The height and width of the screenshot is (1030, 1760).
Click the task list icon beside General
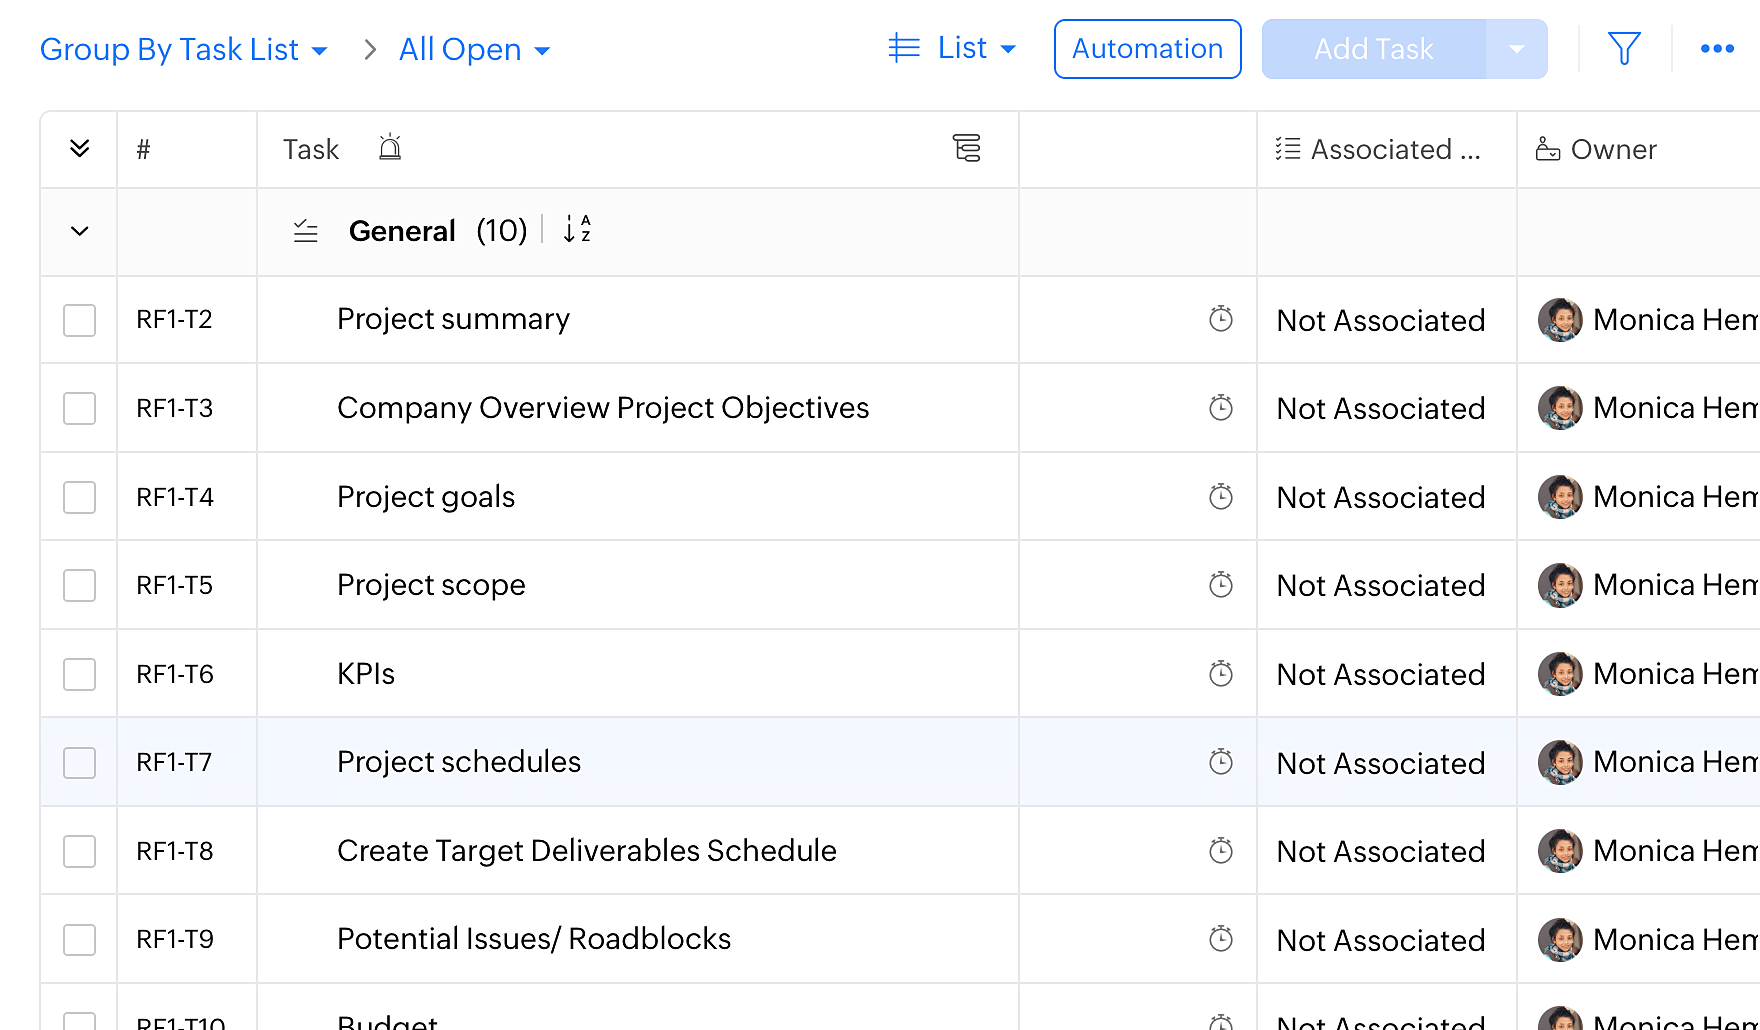[305, 231]
